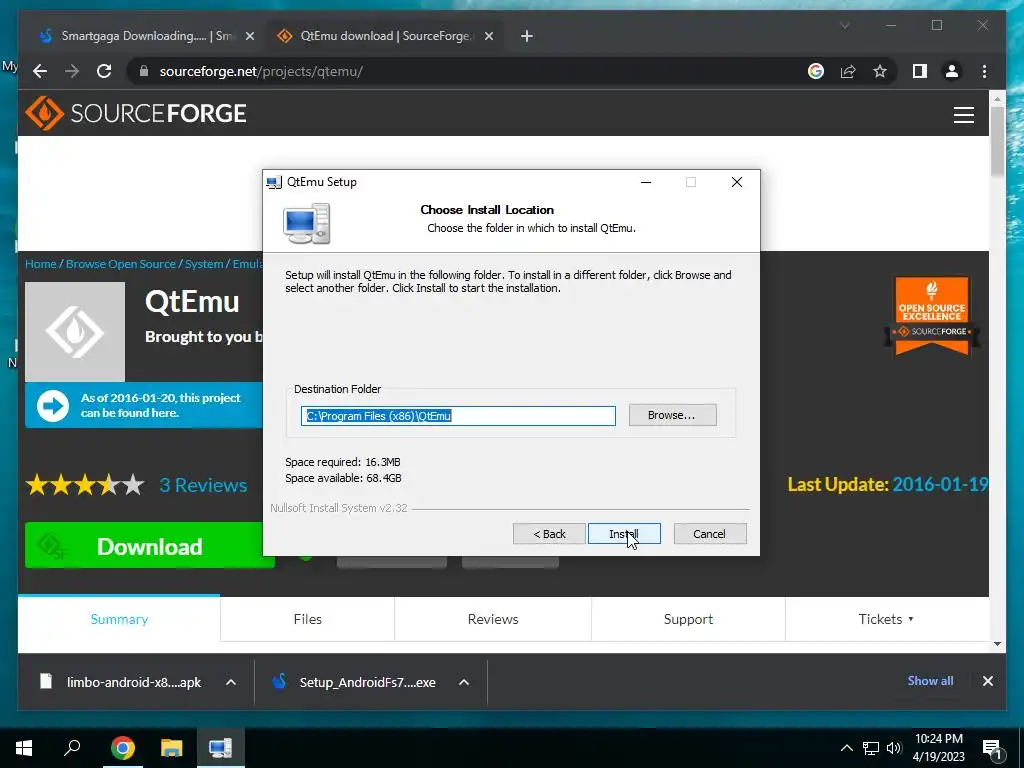This screenshot has width=1024, height=768.
Task: Open the volume icon in system tray
Action: [894, 748]
